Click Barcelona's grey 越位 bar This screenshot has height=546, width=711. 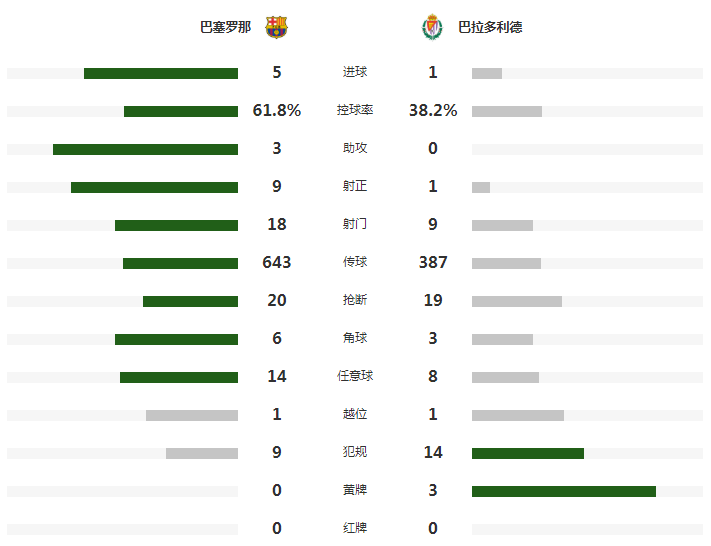point(192,415)
